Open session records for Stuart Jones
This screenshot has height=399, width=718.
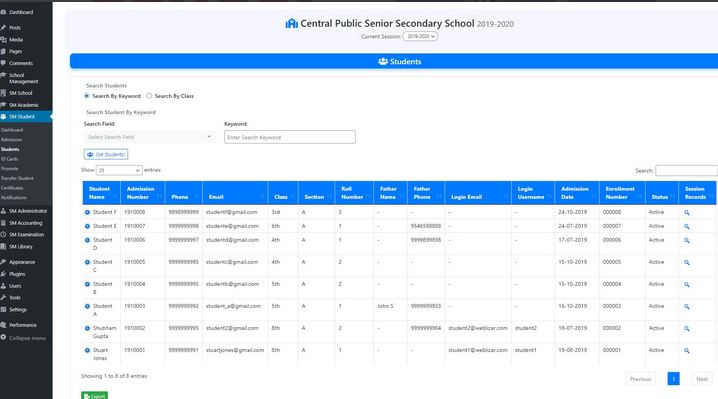pyautogui.click(x=686, y=350)
